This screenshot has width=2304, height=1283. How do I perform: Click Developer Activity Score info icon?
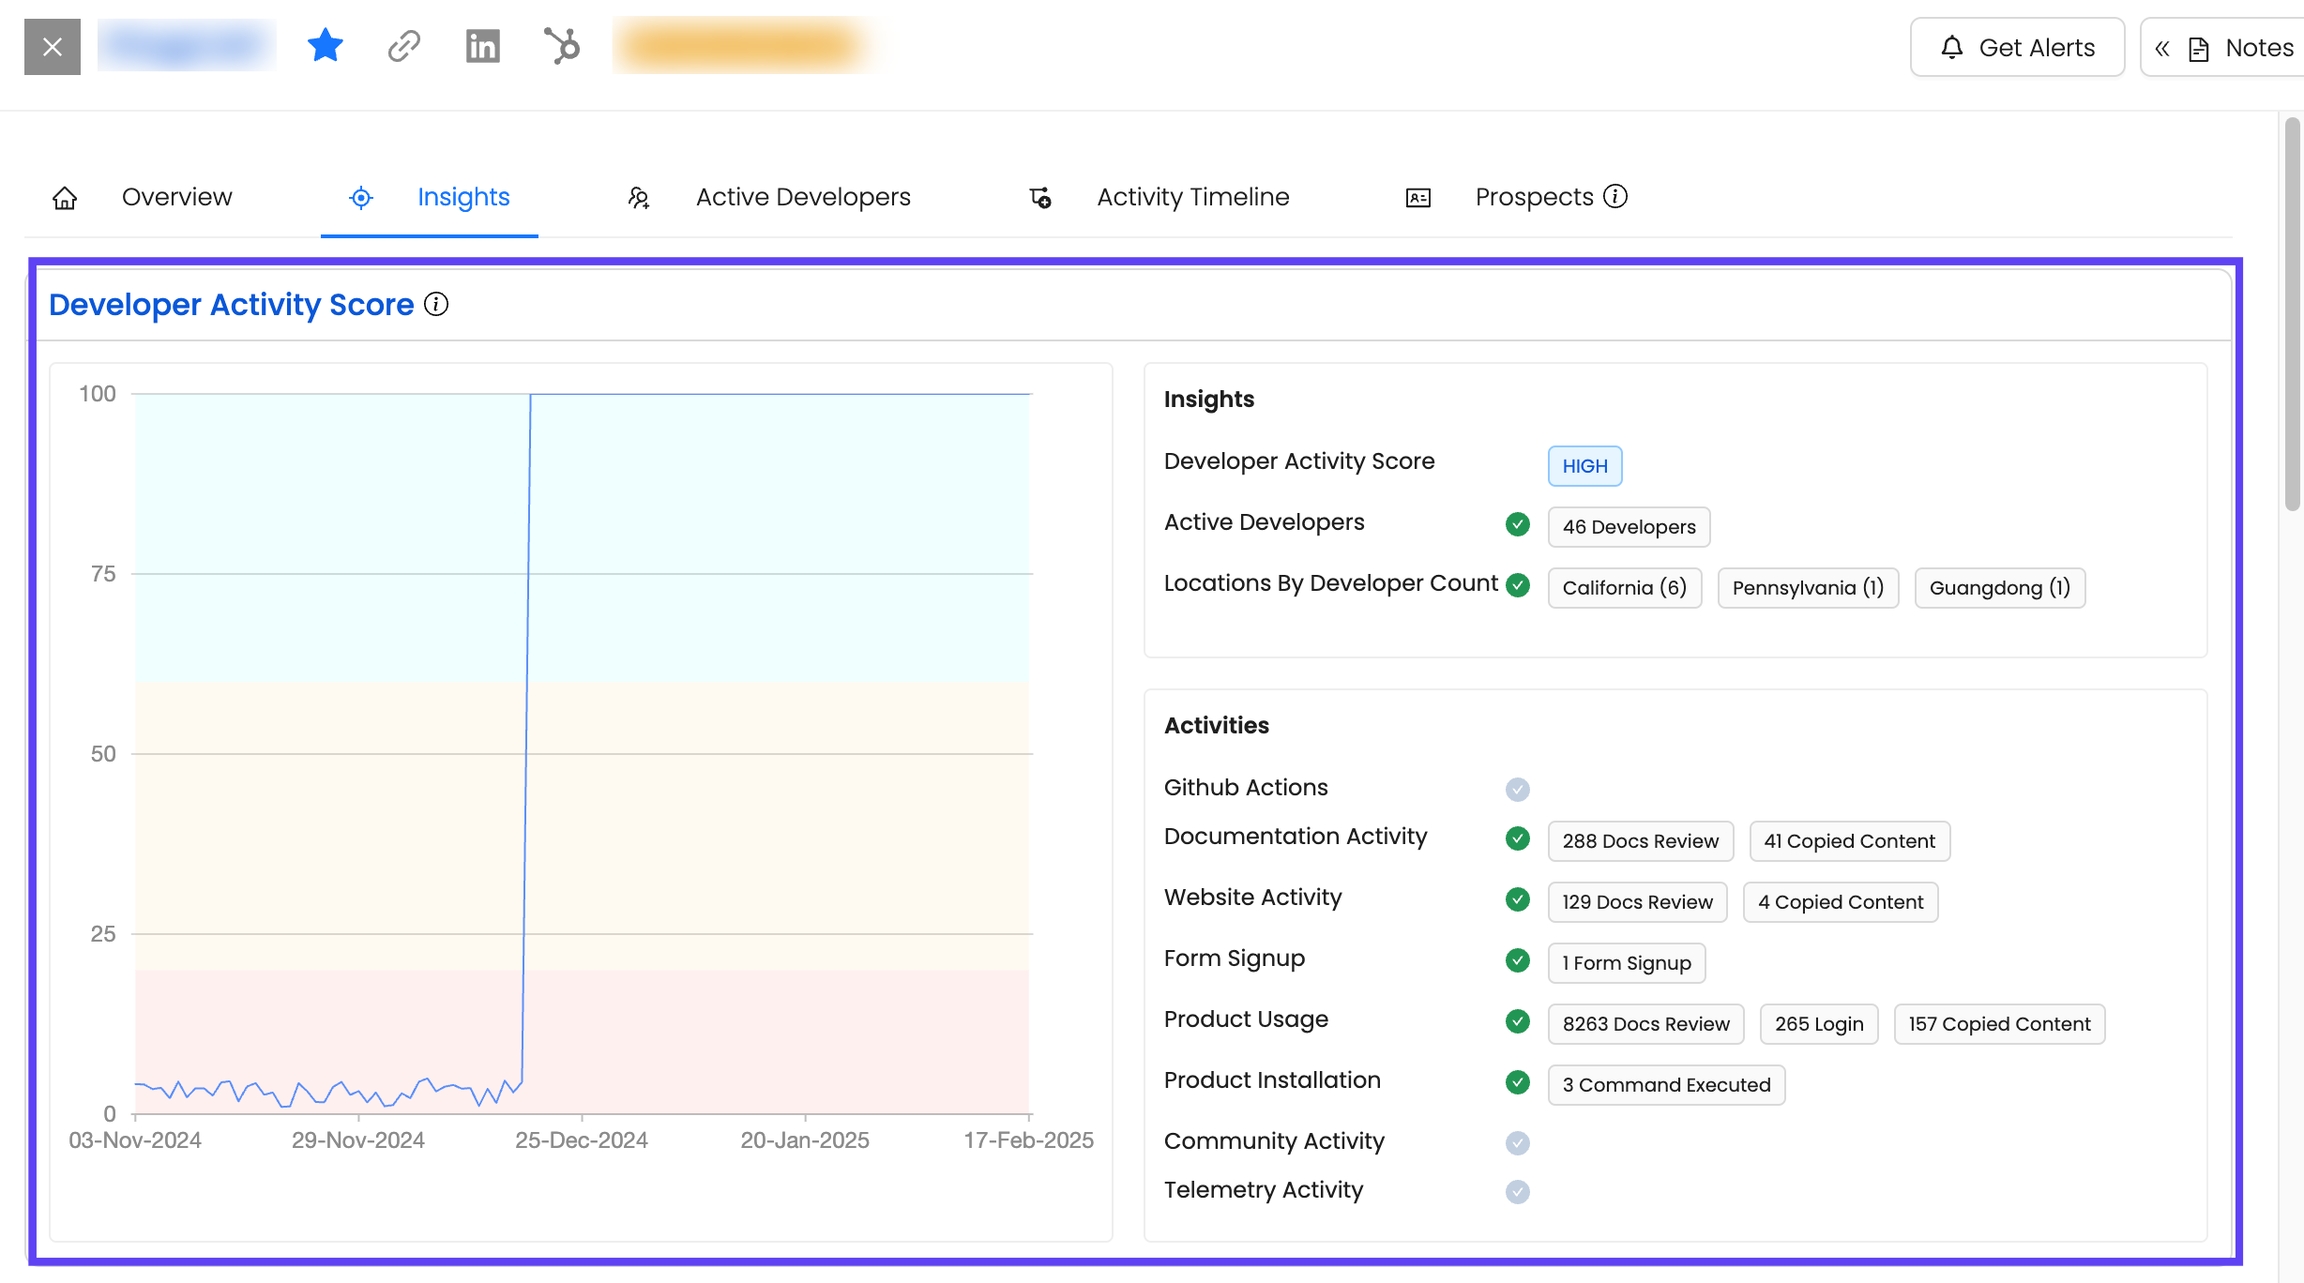(x=436, y=304)
